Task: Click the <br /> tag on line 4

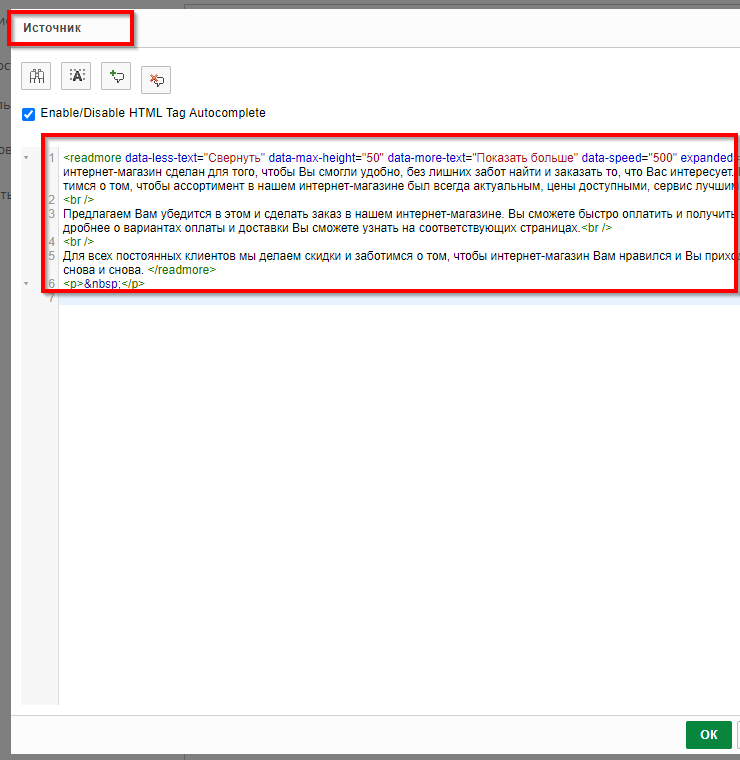Action: tap(79, 242)
